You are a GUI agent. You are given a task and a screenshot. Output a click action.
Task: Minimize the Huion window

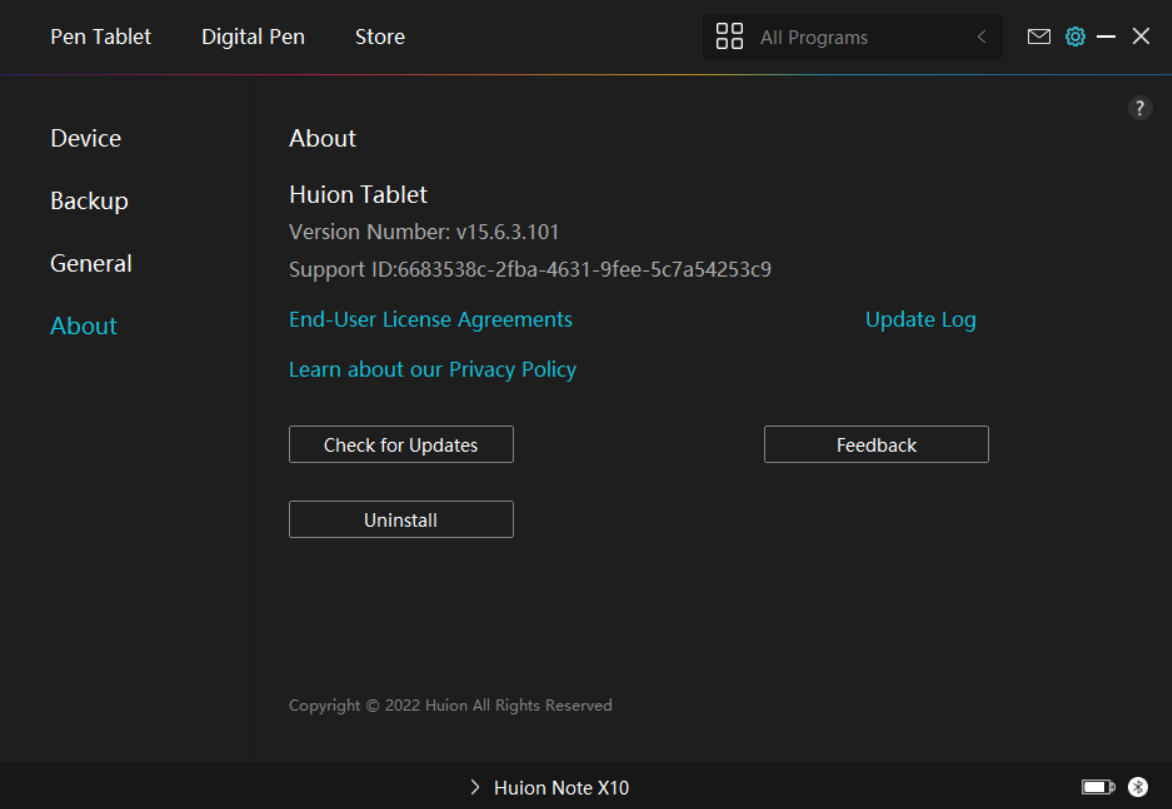[x=1106, y=37]
